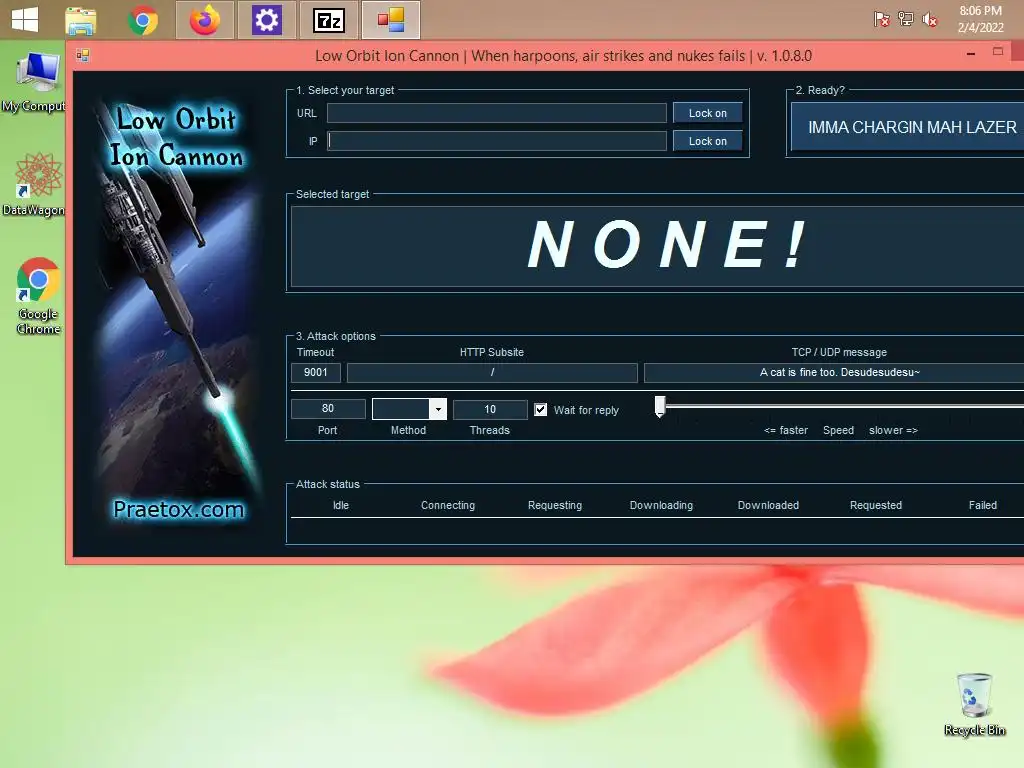This screenshot has height=768, width=1024.
Task: Click the Speed slider handle
Action: tap(660, 406)
